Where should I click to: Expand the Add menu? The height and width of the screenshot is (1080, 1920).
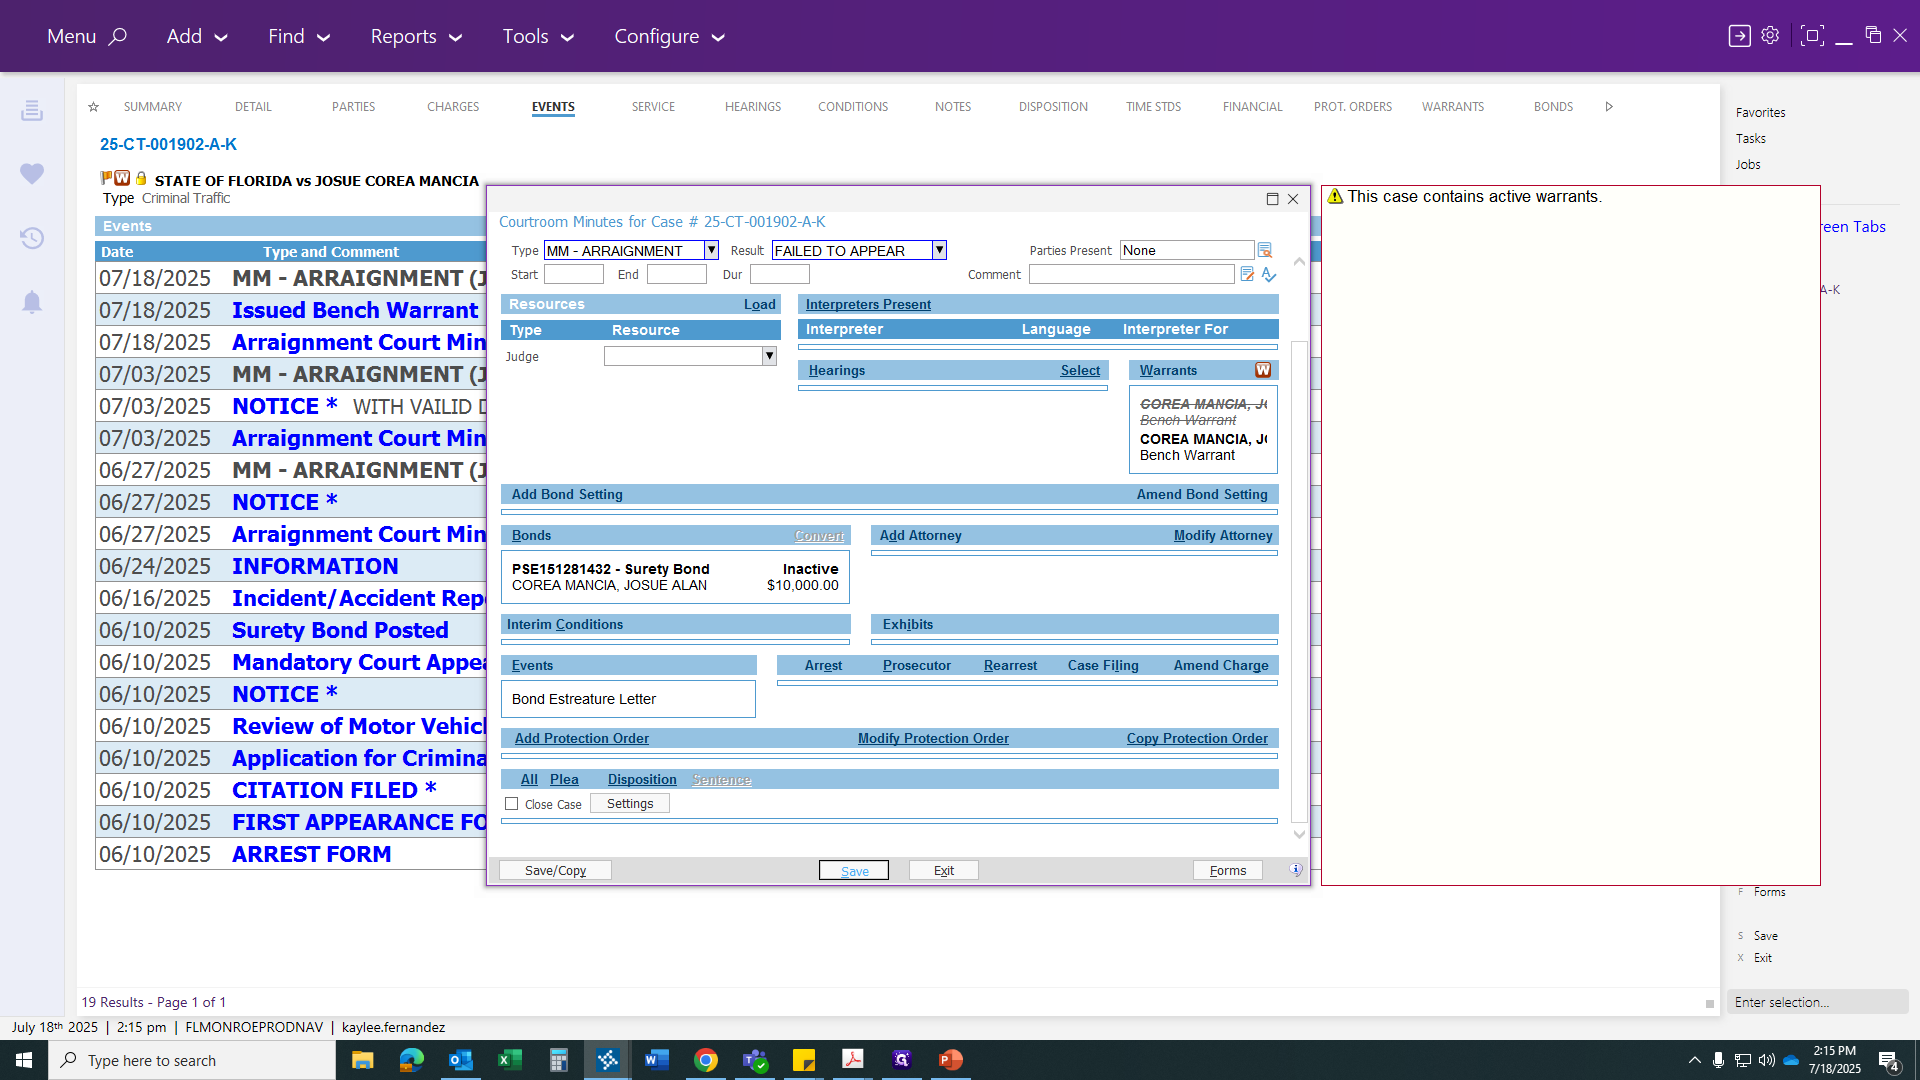(x=197, y=36)
